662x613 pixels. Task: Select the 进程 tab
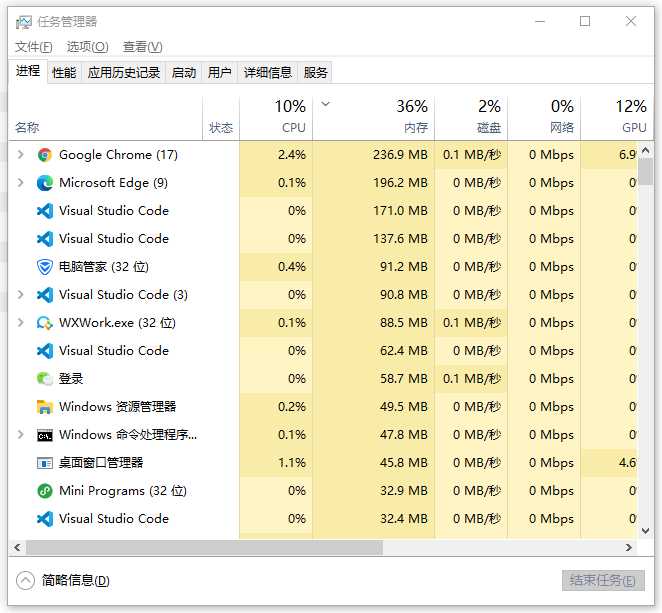pyautogui.click(x=28, y=71)
